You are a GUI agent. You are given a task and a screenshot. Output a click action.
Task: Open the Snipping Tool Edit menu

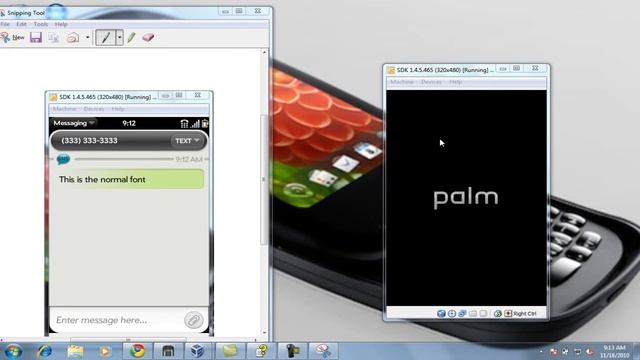(x=21, y=24)
